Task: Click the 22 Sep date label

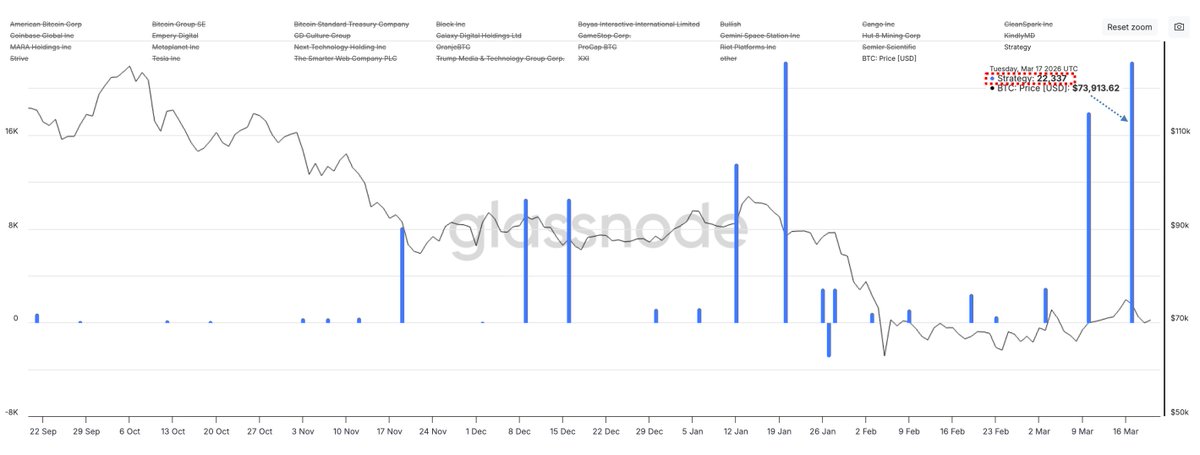Action: tap(43, 432)
